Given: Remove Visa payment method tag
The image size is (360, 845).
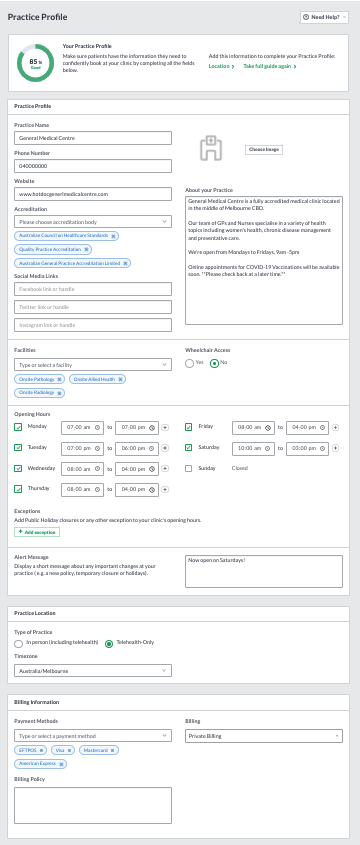Looking at the screenshot, I should point(70,750).
